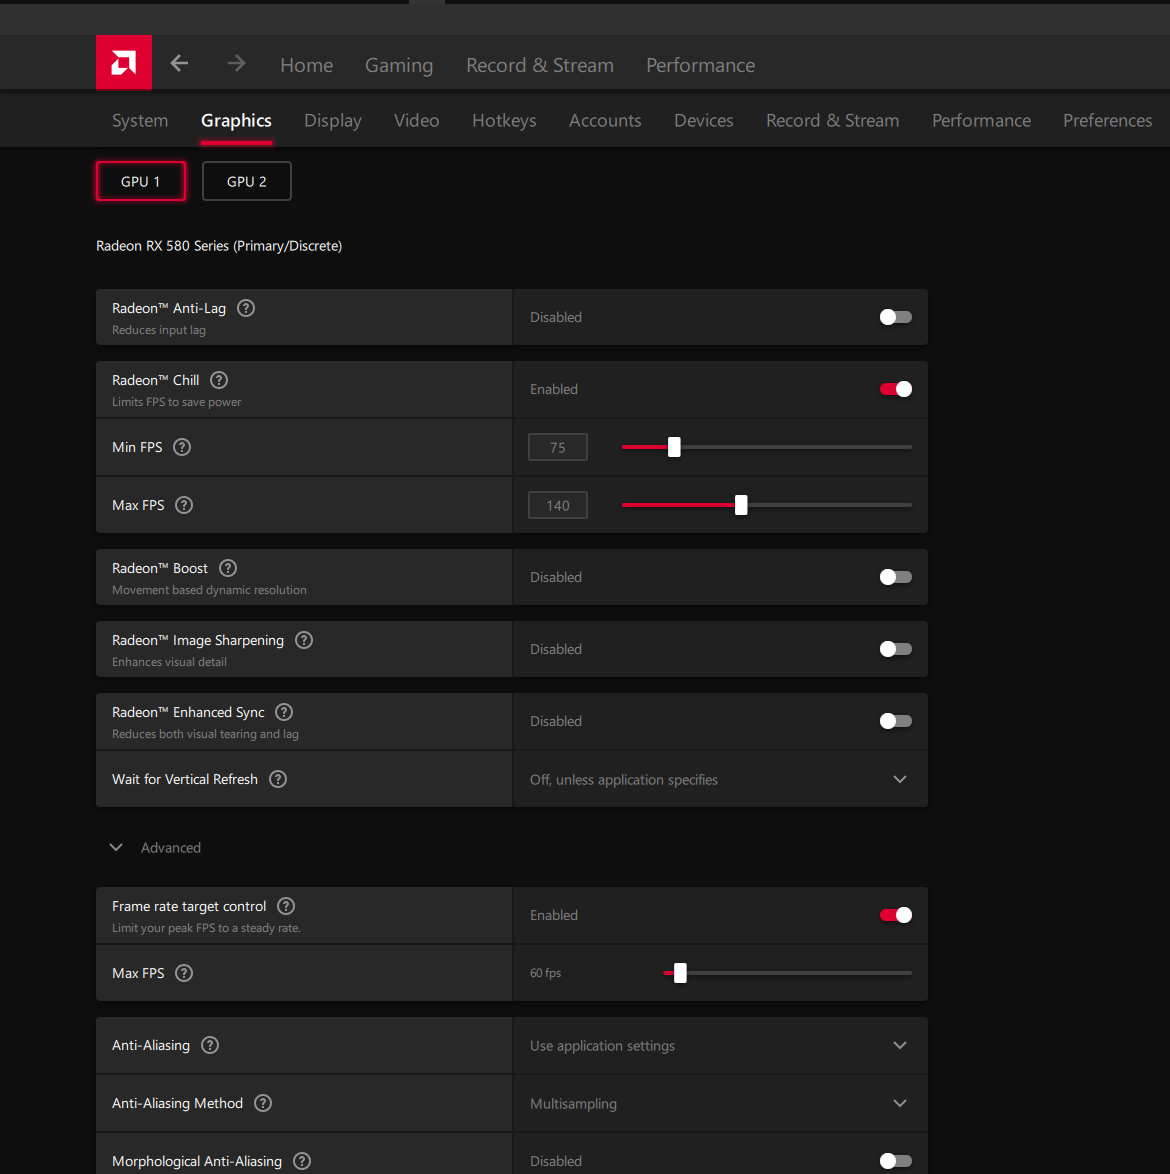Open the Home menu

(306, 65)
